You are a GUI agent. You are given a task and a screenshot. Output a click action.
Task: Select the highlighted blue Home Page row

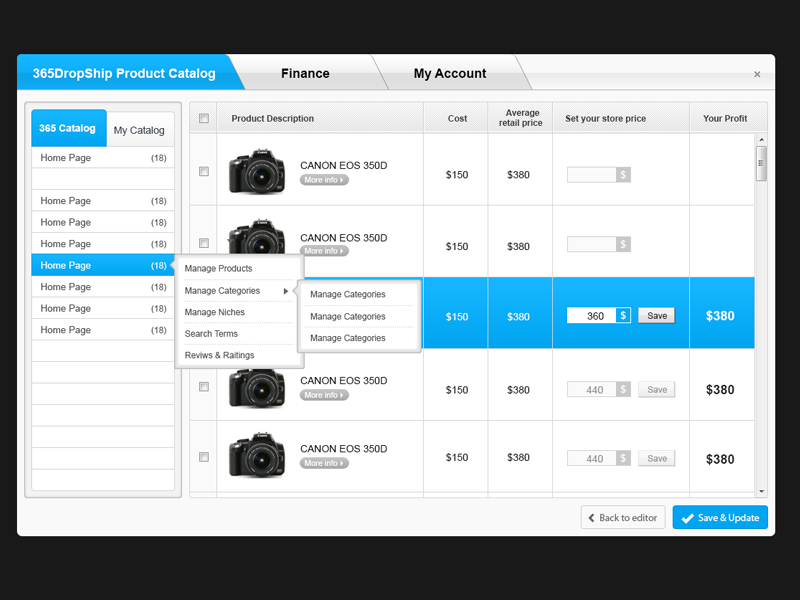click(x=103, y=265)
